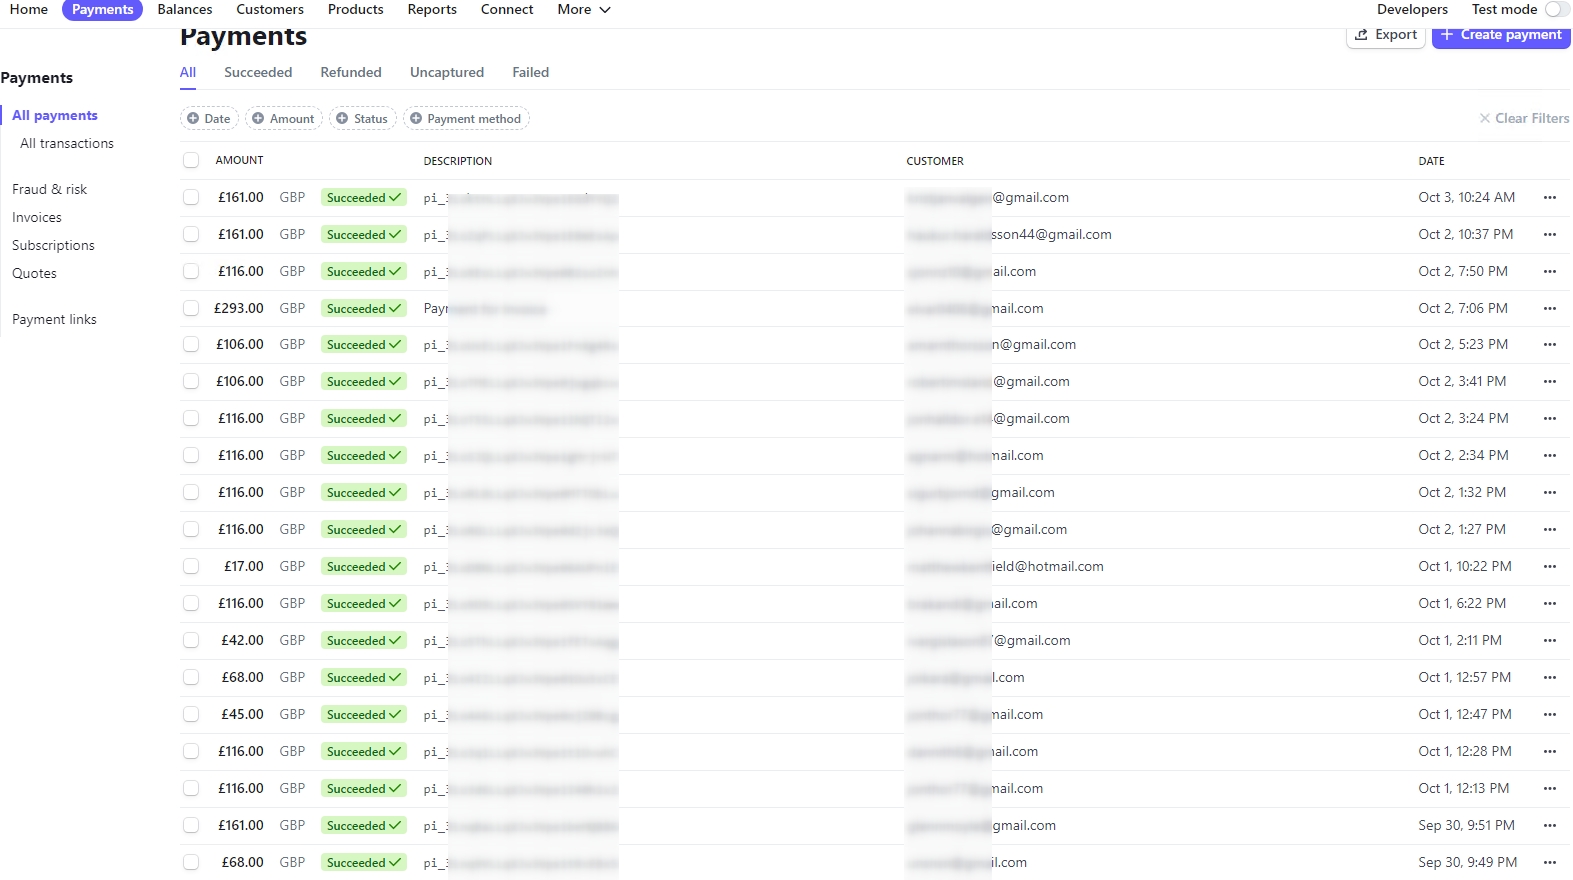Open Fraud & risk in sidebar
Viewport: 1573px width, 880px height.
tap(49, 190)
